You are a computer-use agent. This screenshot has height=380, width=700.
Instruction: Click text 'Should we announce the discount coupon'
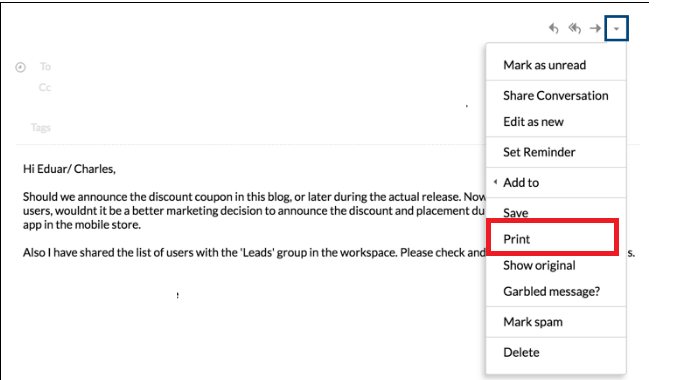pyautogui.click(x=128, y=197)
